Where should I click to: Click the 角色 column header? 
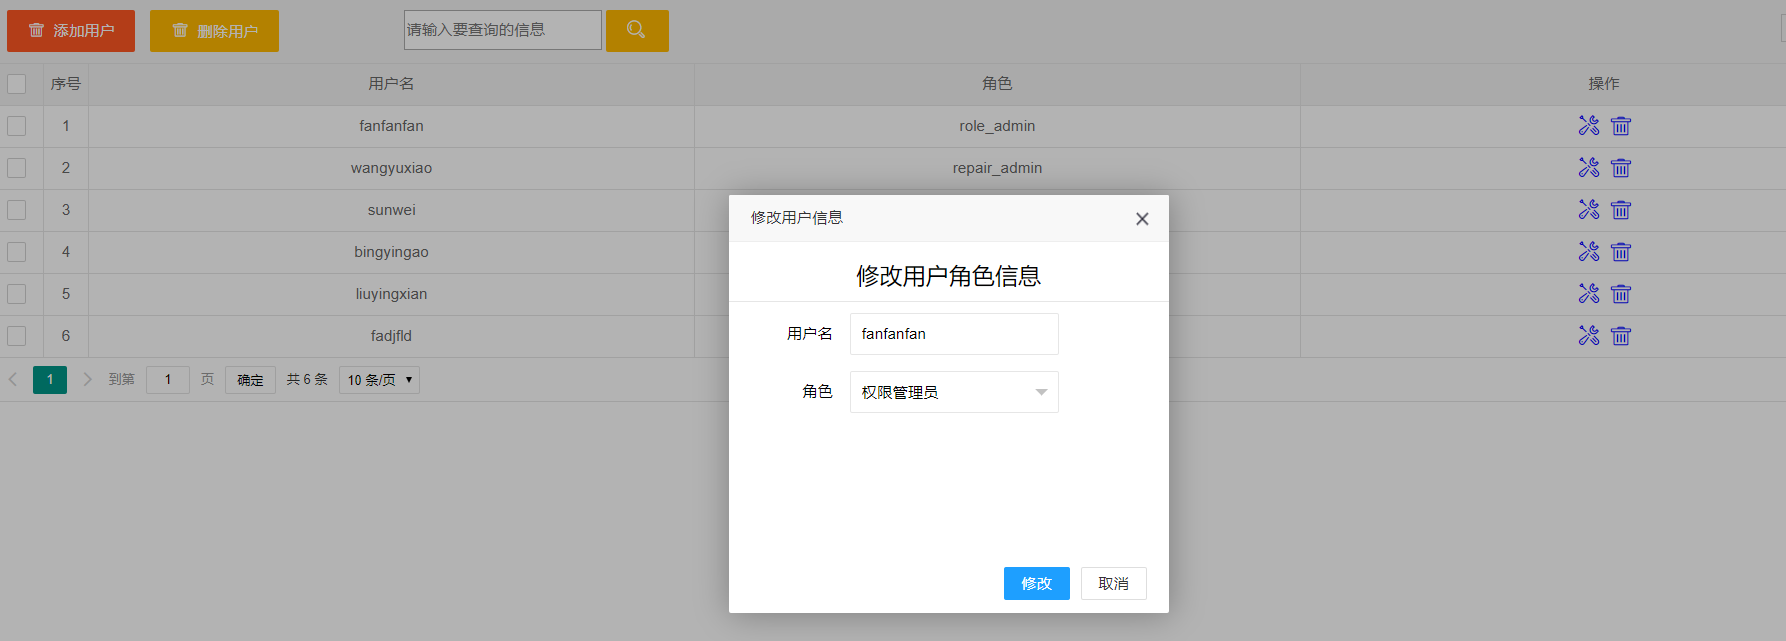click(x=997, y=84)
